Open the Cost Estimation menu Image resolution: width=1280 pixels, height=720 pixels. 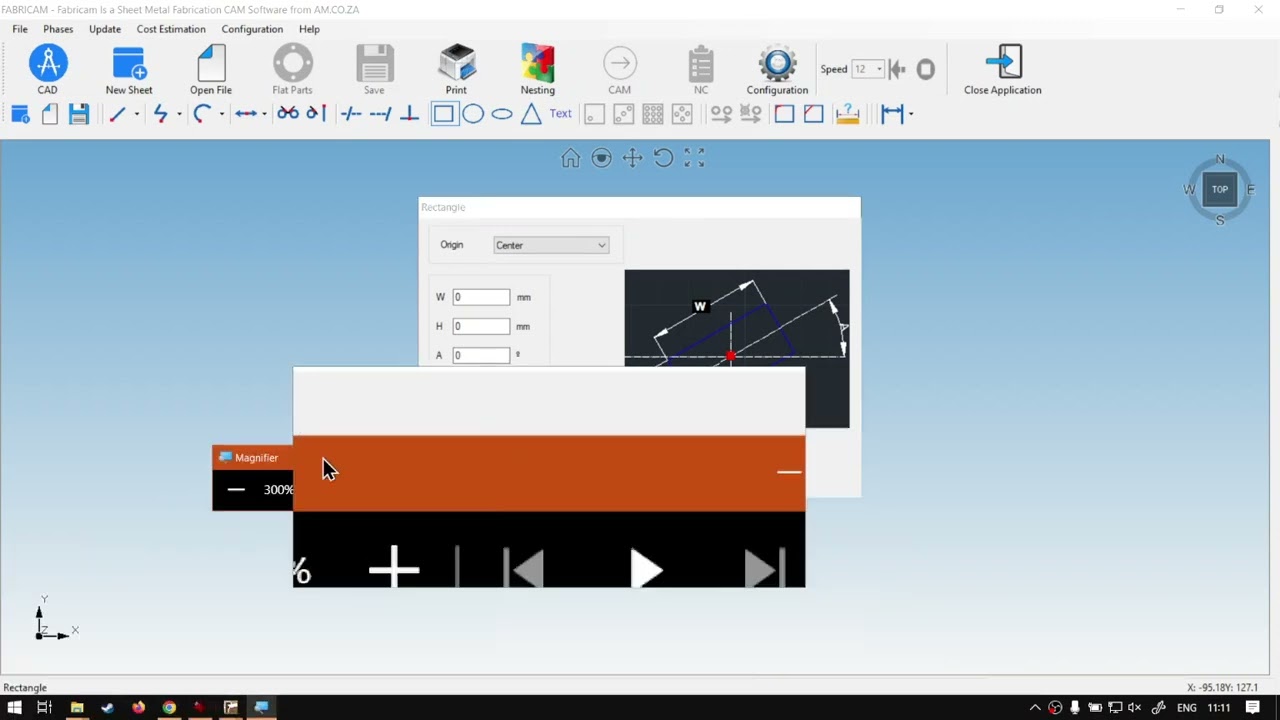(171, 29)
